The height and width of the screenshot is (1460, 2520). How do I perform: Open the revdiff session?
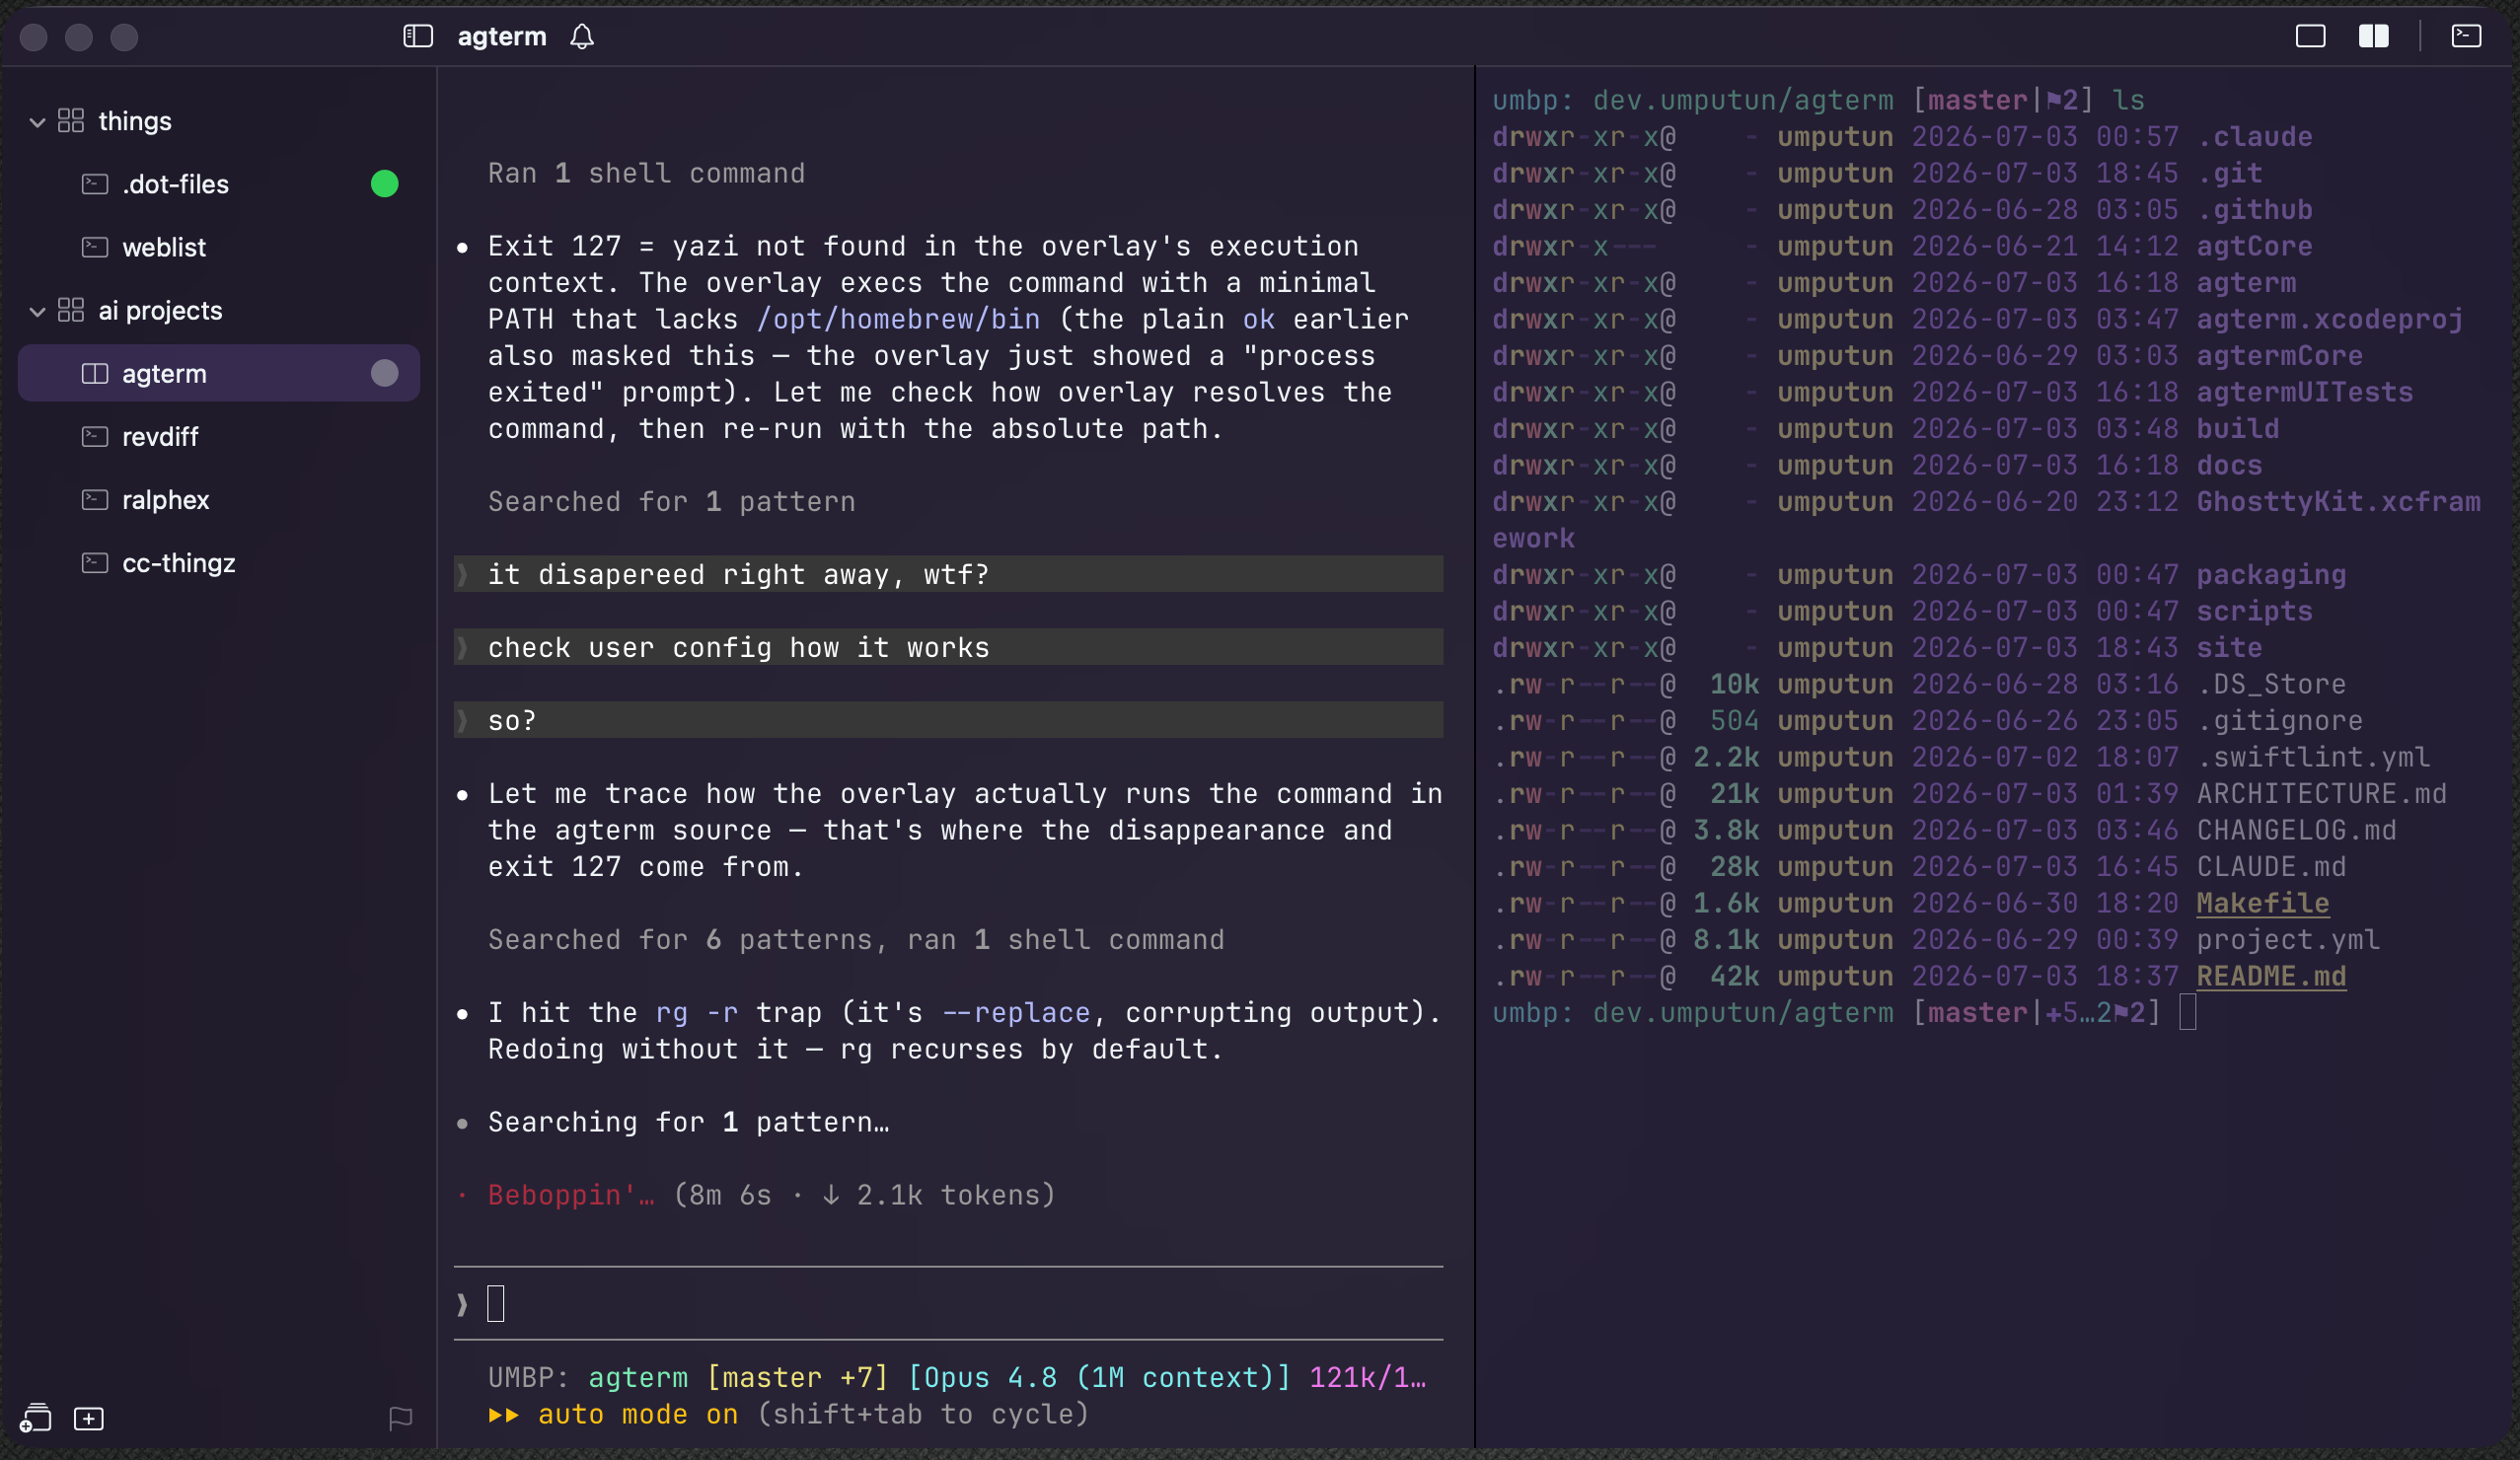pos(219,436)
